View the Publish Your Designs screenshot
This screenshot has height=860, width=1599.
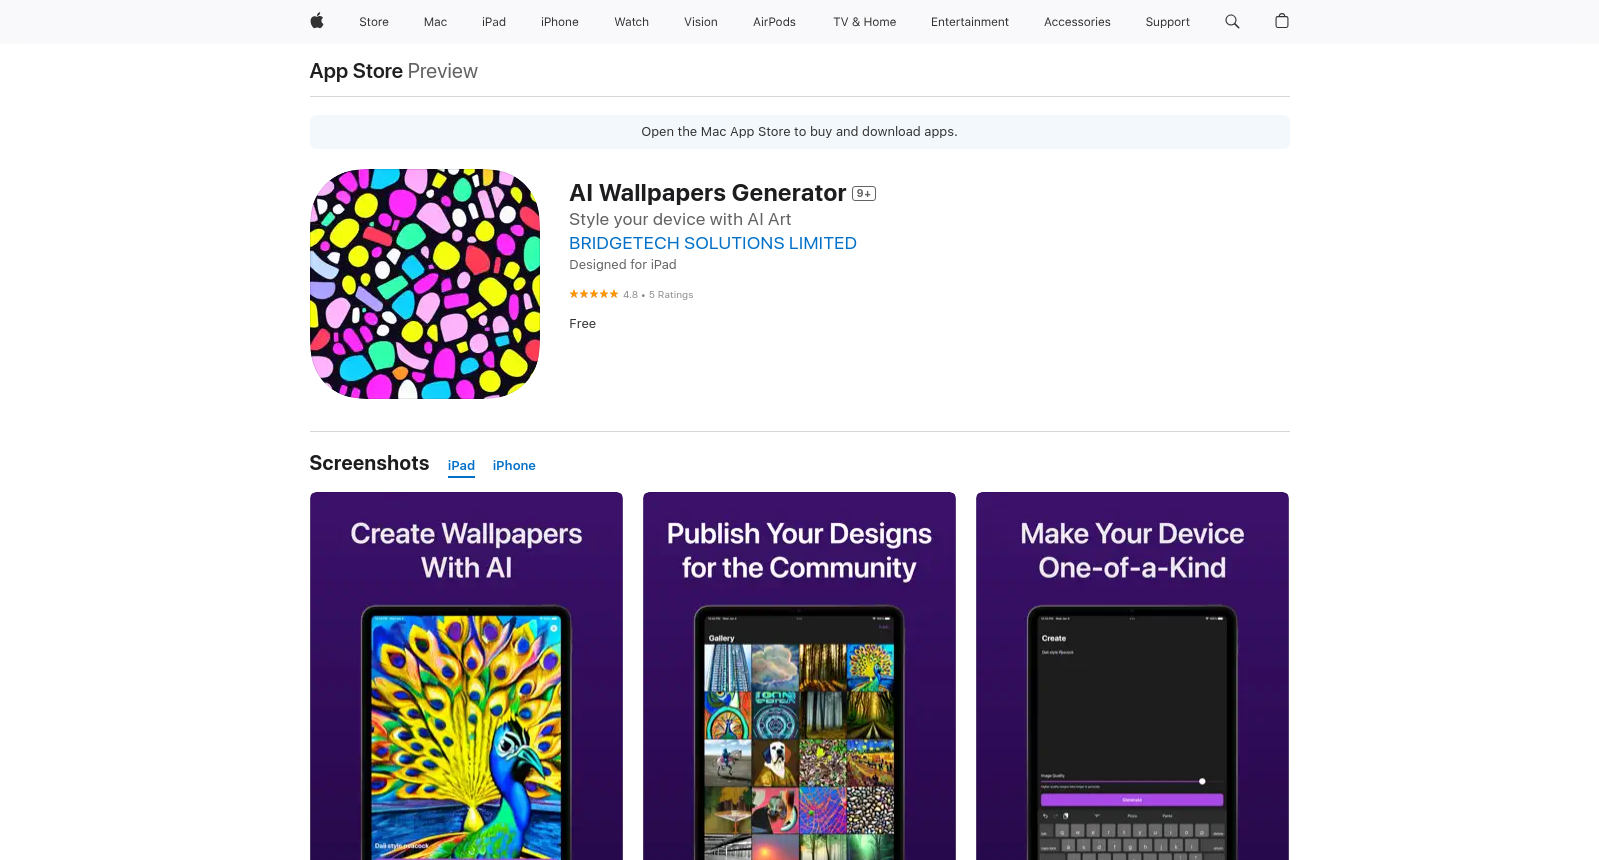(x=799, y=676)
